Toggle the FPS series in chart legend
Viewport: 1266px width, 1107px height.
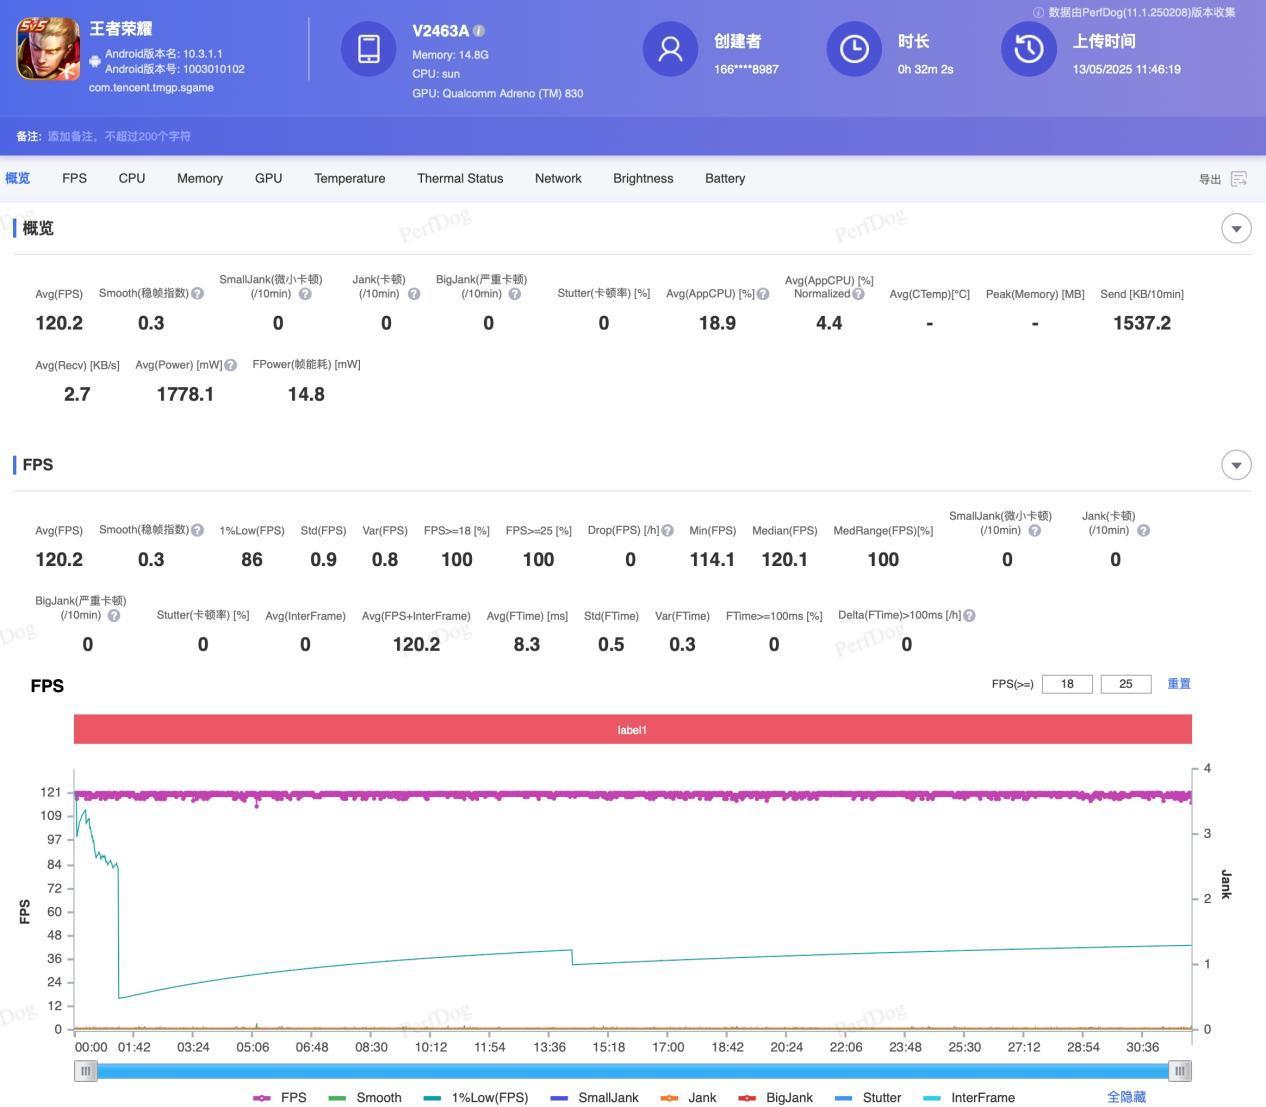(x=281, y=1097)
